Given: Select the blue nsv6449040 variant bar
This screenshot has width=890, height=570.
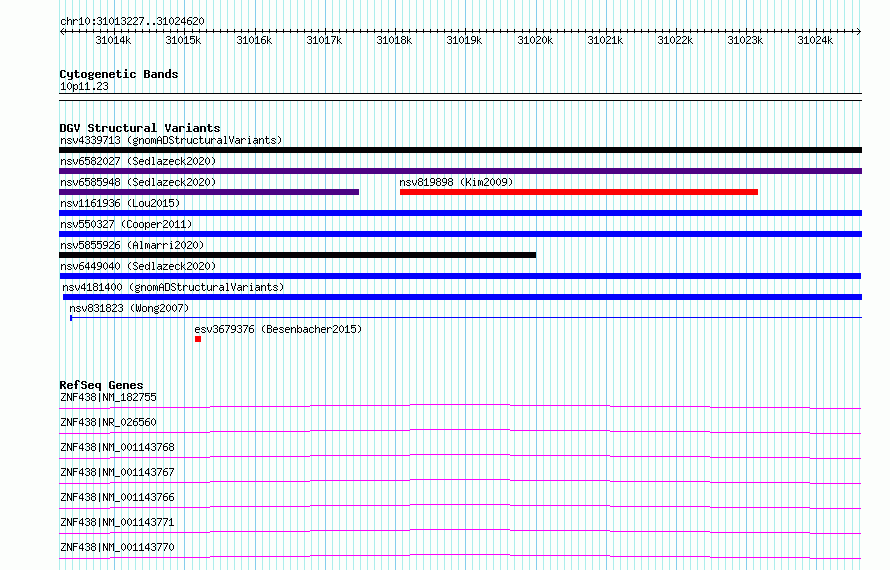Looking at the screenshot, I should (x=460, y=276).
